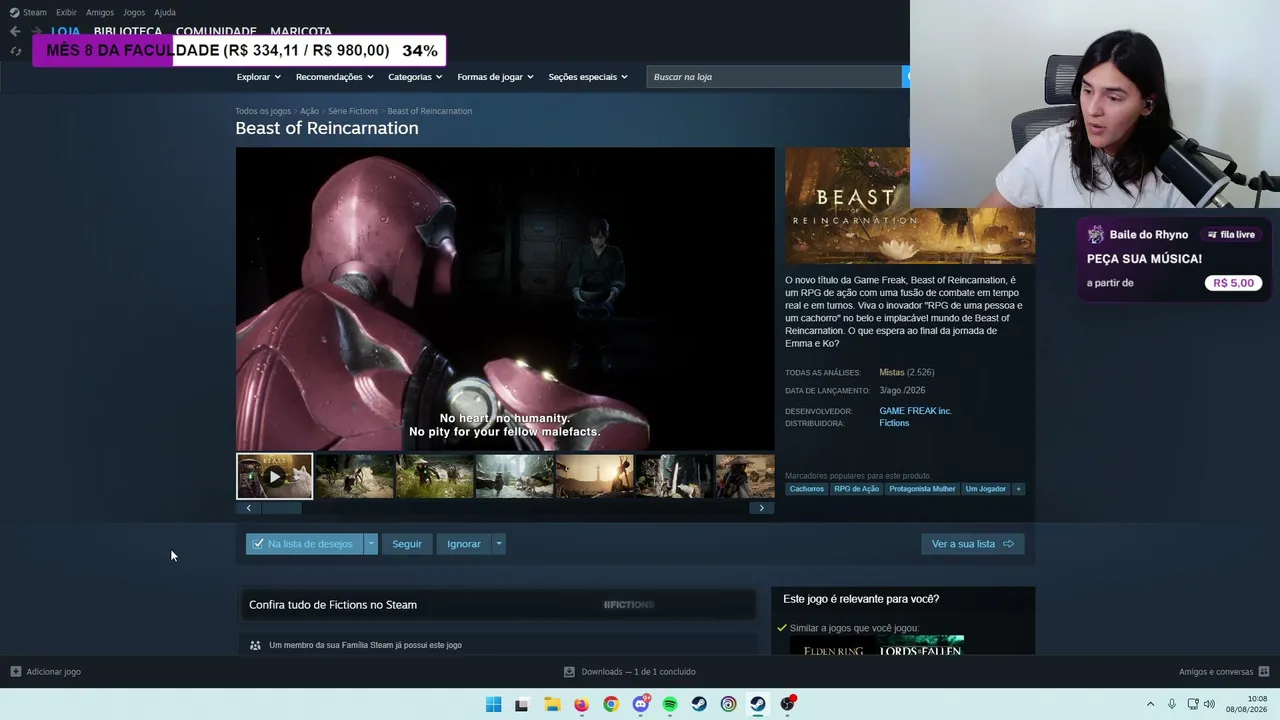Go to the Todos os jogos breadcrumb
This screenshot has height=720, width=1280.
click(x=263, y=111)
